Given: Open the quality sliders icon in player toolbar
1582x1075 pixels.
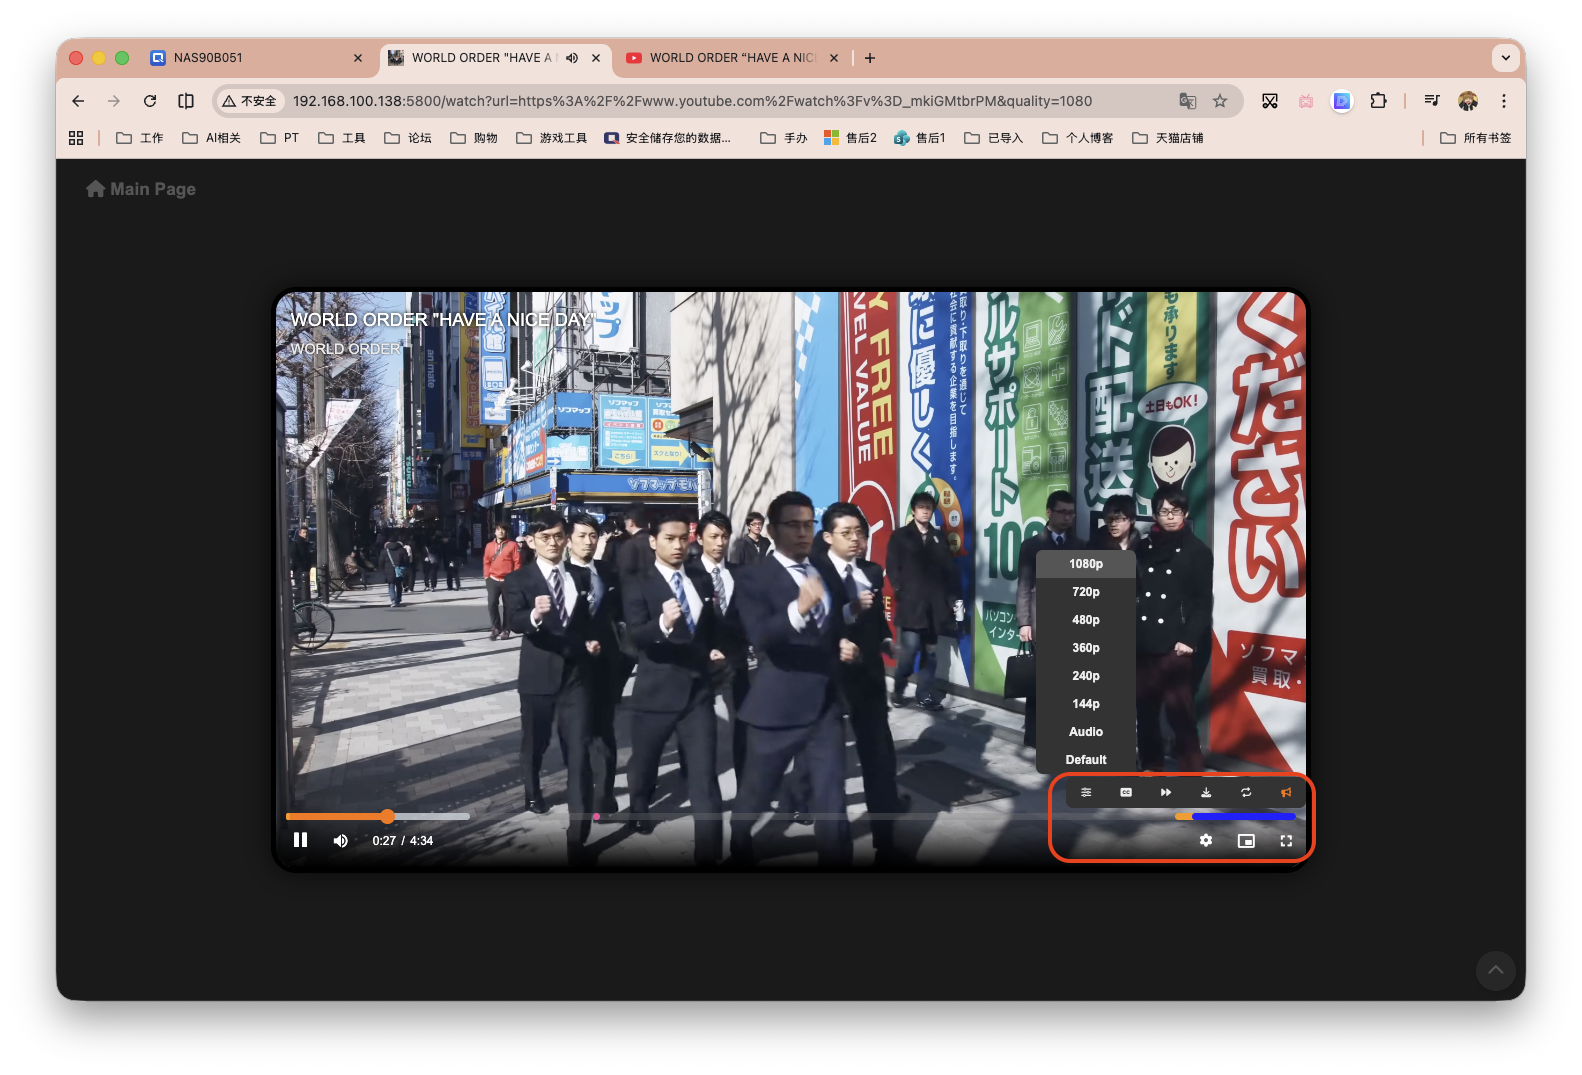Looking at the screenshot, I should point(1086,792).
